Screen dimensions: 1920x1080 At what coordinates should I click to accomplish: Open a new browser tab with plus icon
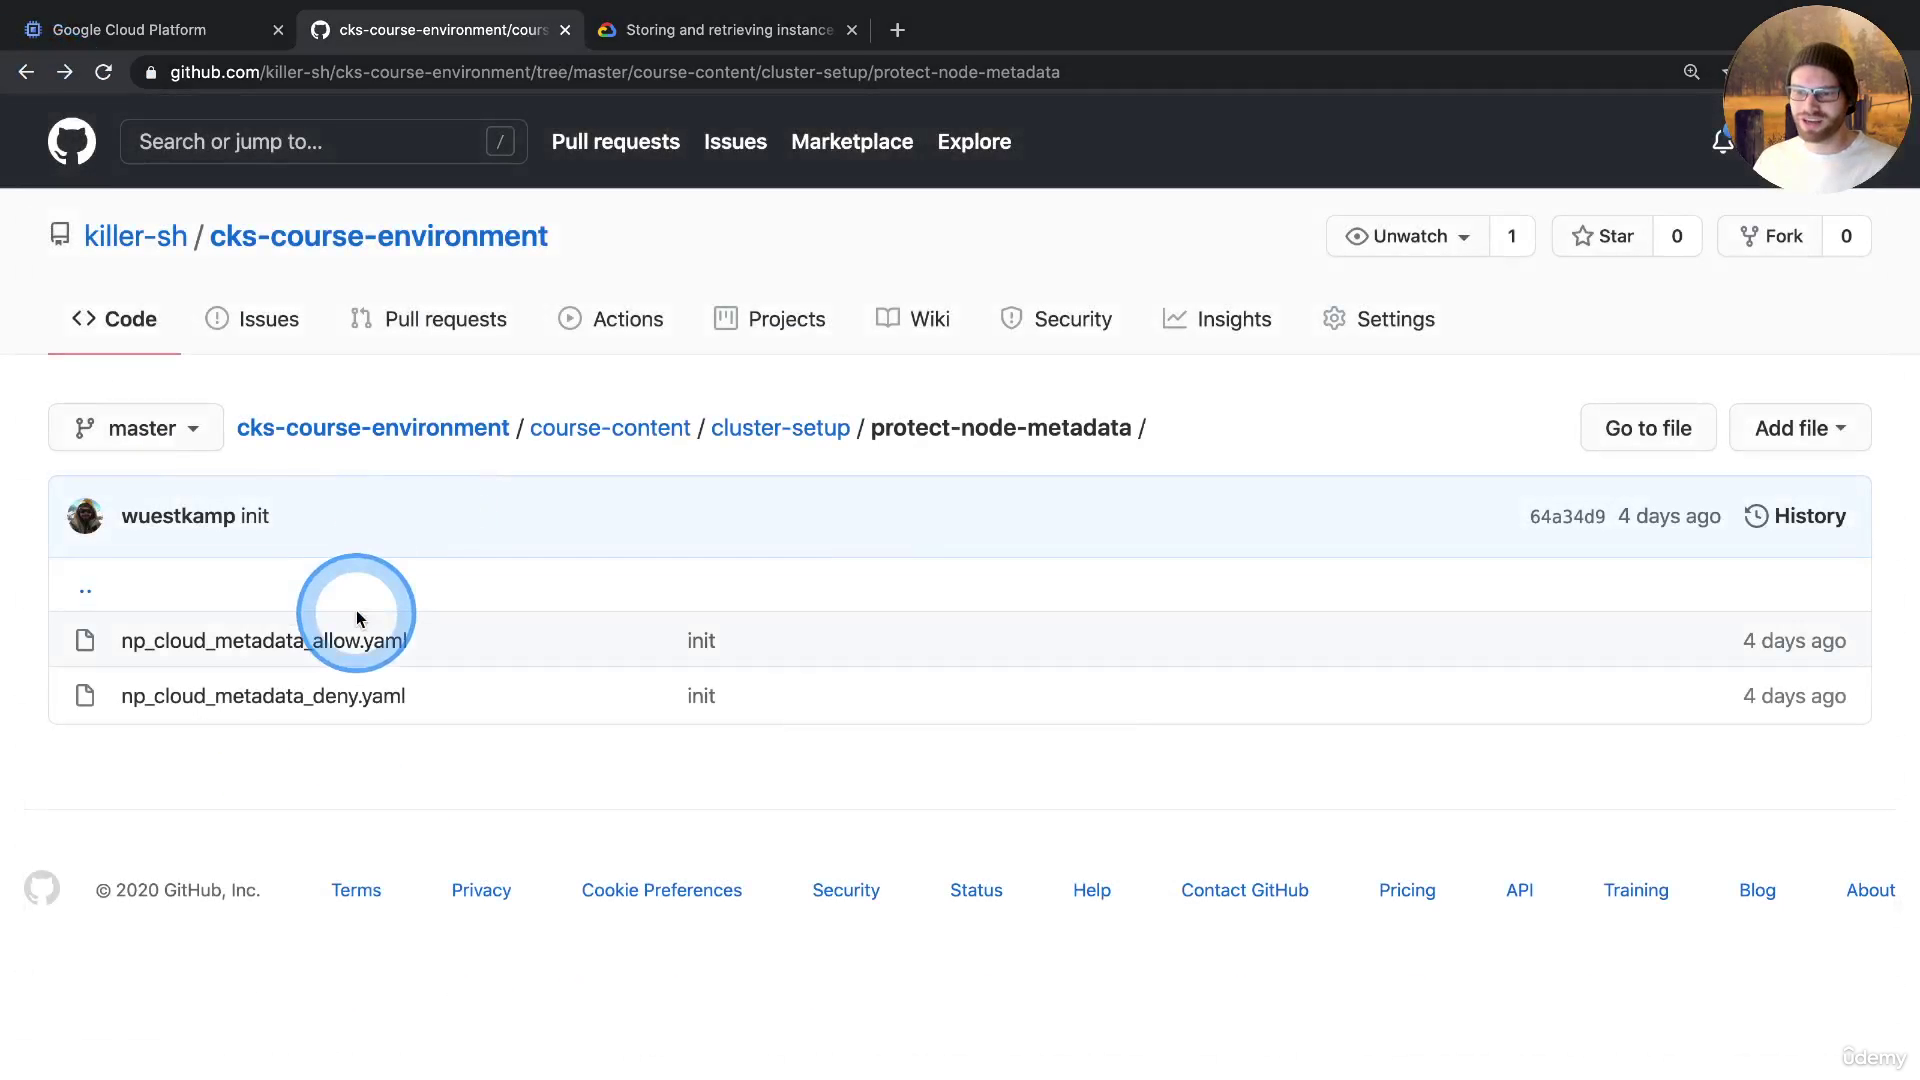(897, 30)
